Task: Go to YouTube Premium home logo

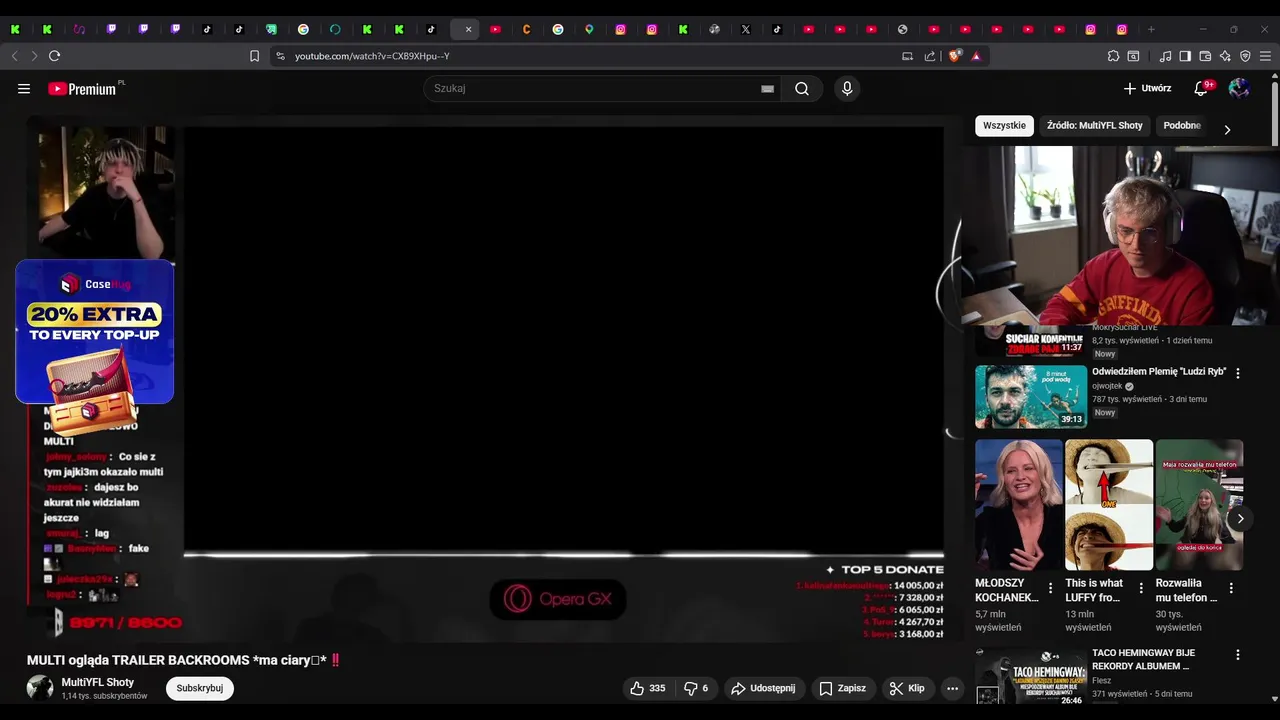Action: coord(82,89)
